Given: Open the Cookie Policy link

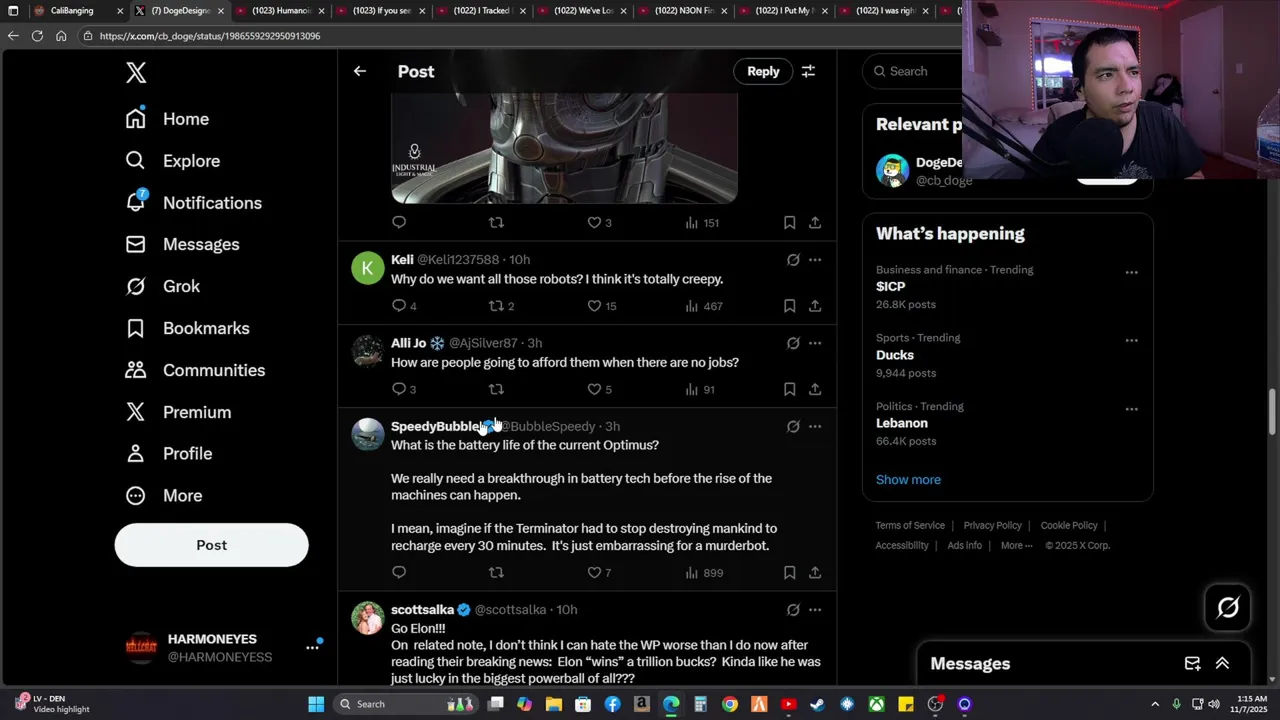Looking at the screenshot, I should (x=1068, y=526).
